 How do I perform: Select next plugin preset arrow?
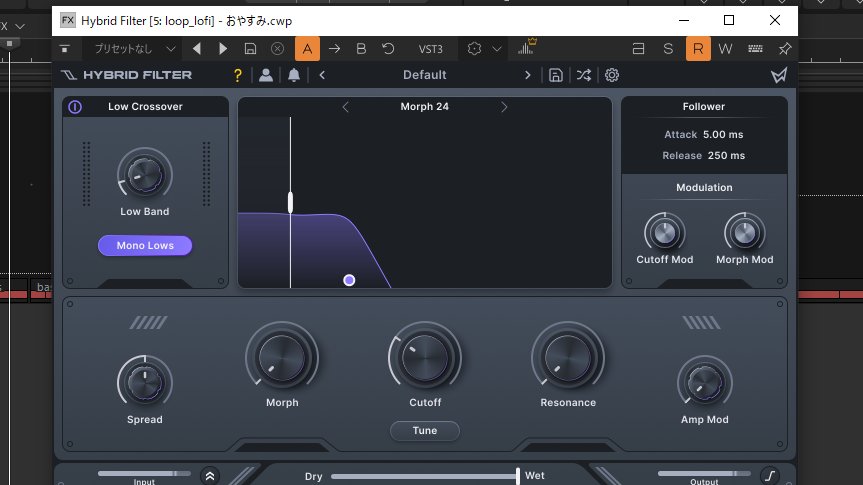click(x=527, y=75)
